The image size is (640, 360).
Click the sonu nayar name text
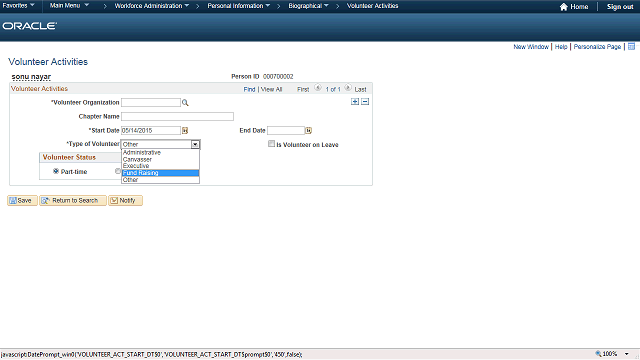coord(31,77)
